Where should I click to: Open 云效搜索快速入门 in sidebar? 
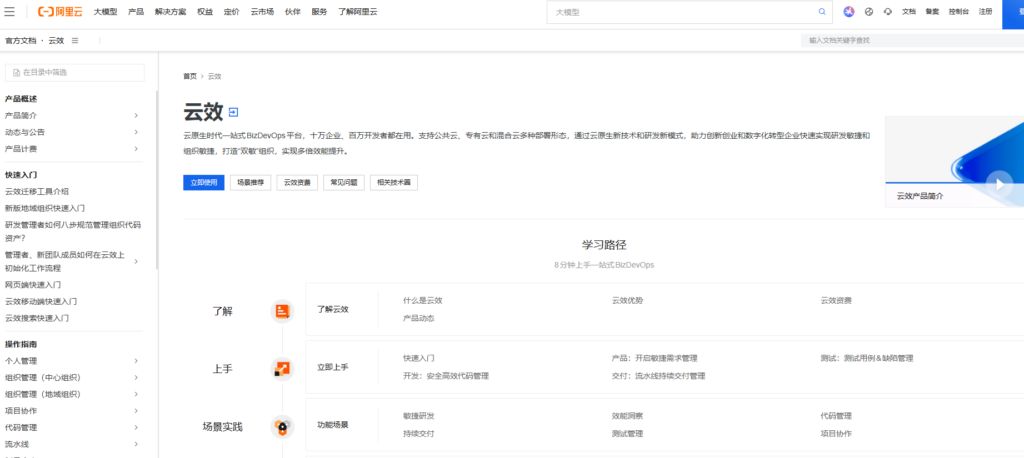[x=37, y=318]
